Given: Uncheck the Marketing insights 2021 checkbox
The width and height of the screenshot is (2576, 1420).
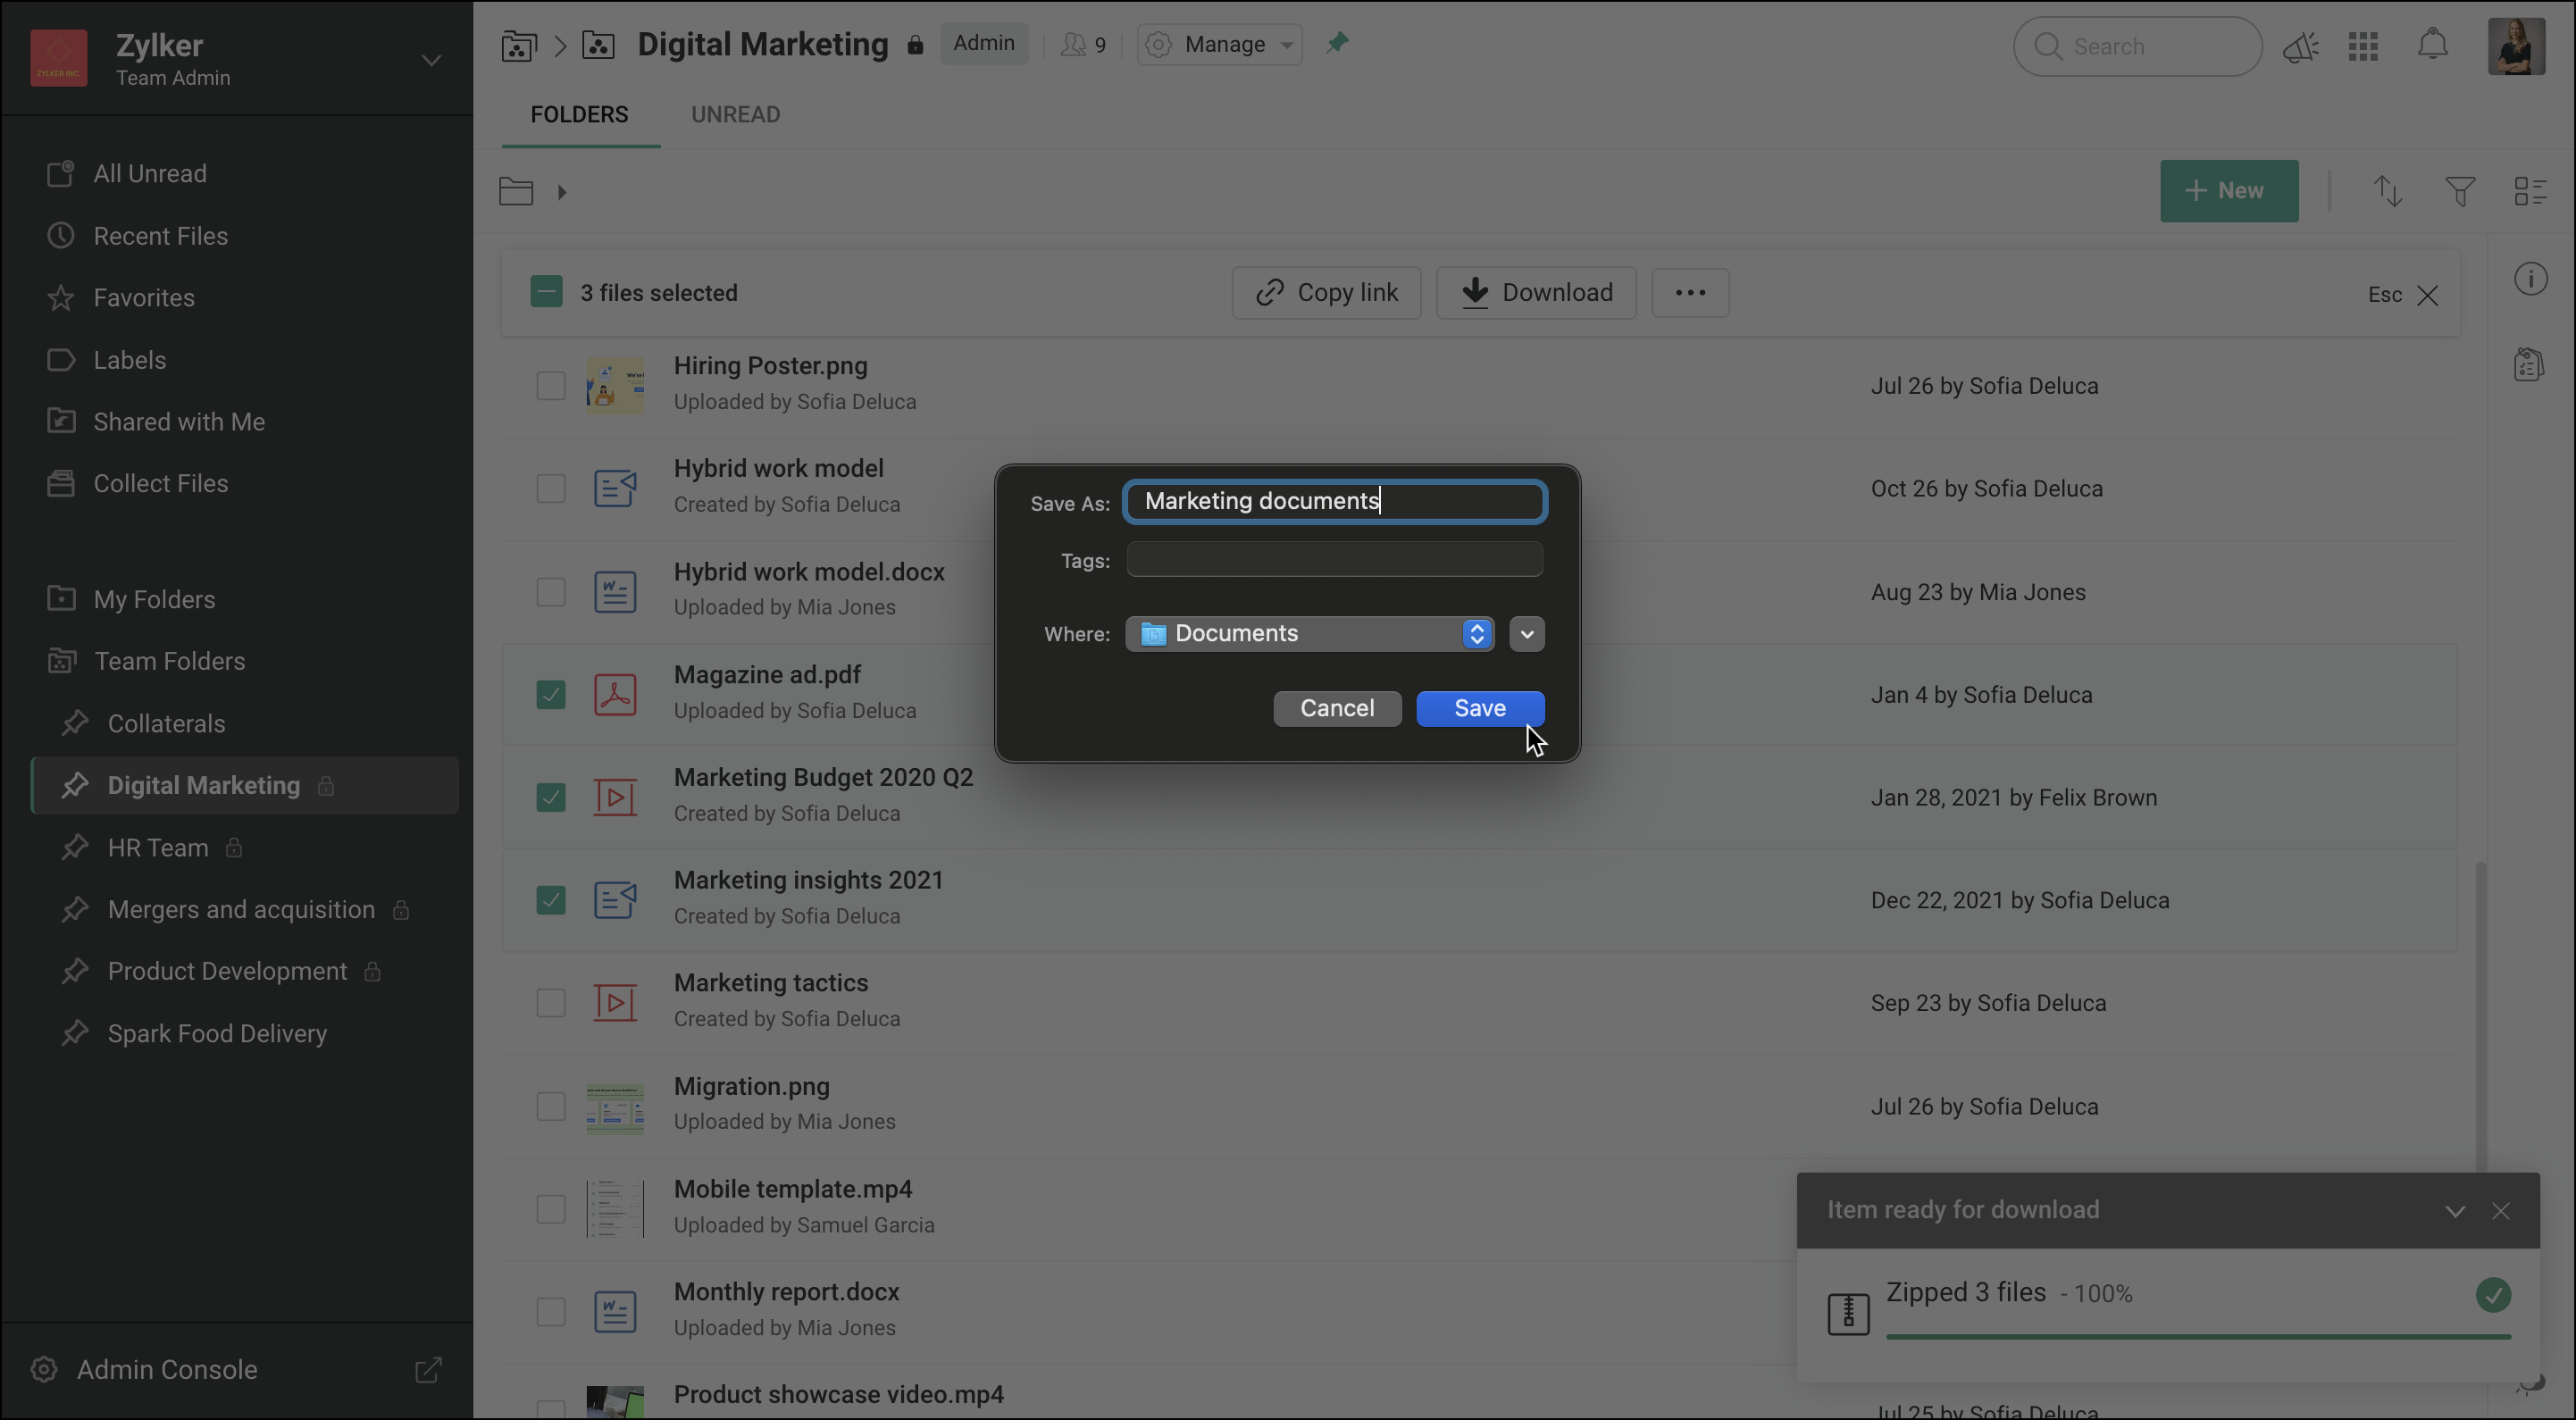Looking at the screenshot, I should click(551, 900).
